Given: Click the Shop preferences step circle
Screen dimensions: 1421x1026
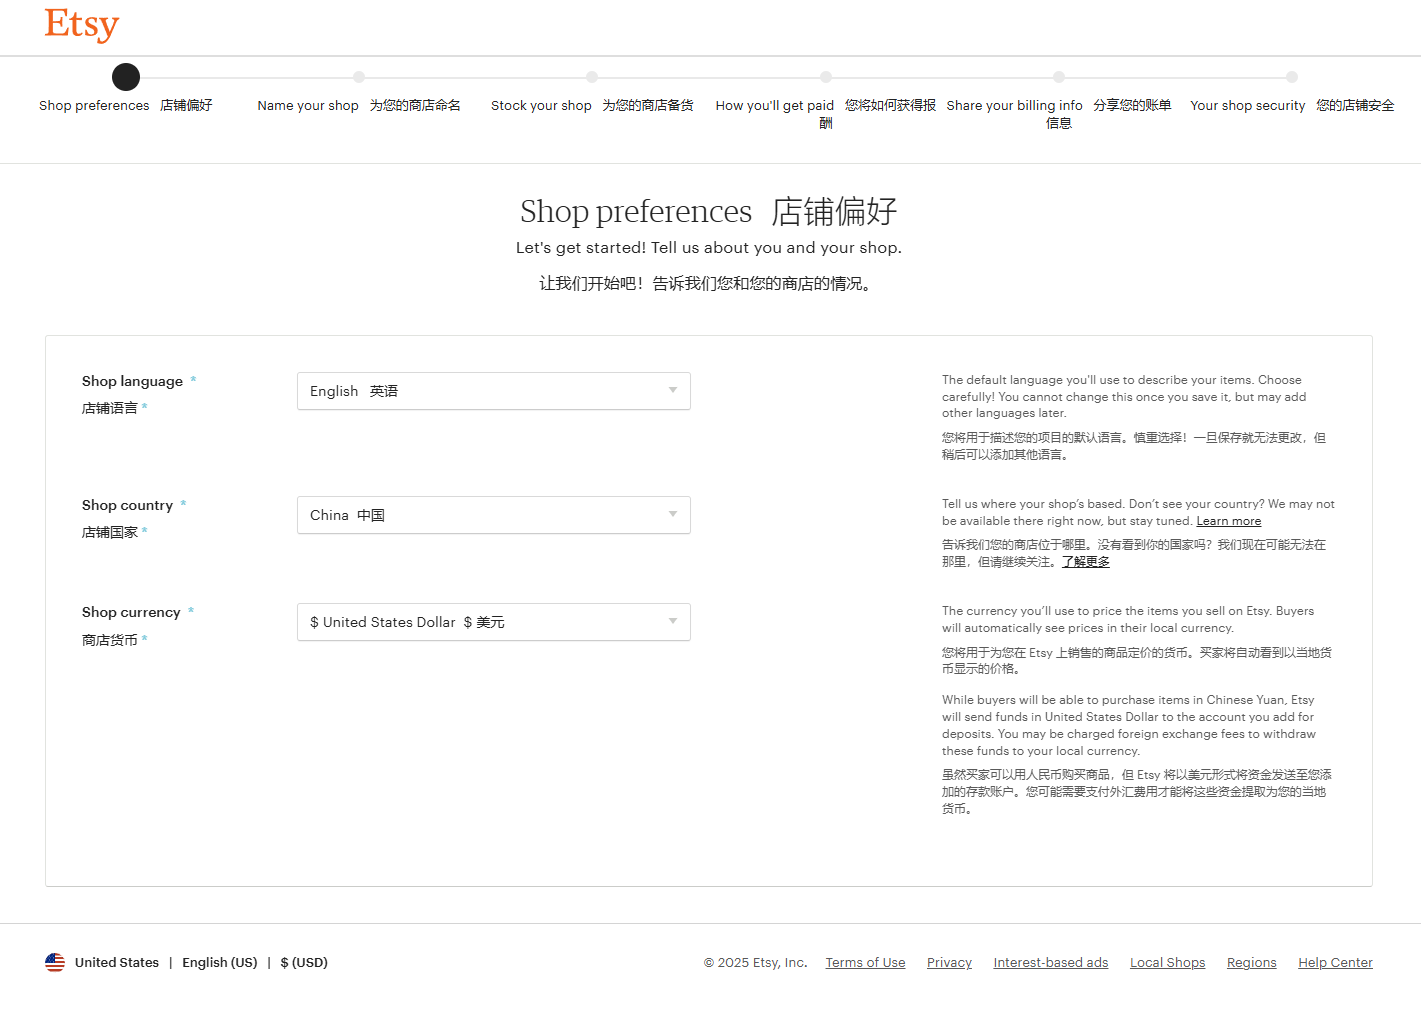Looking at the screenshot, I should click(126, 77).
